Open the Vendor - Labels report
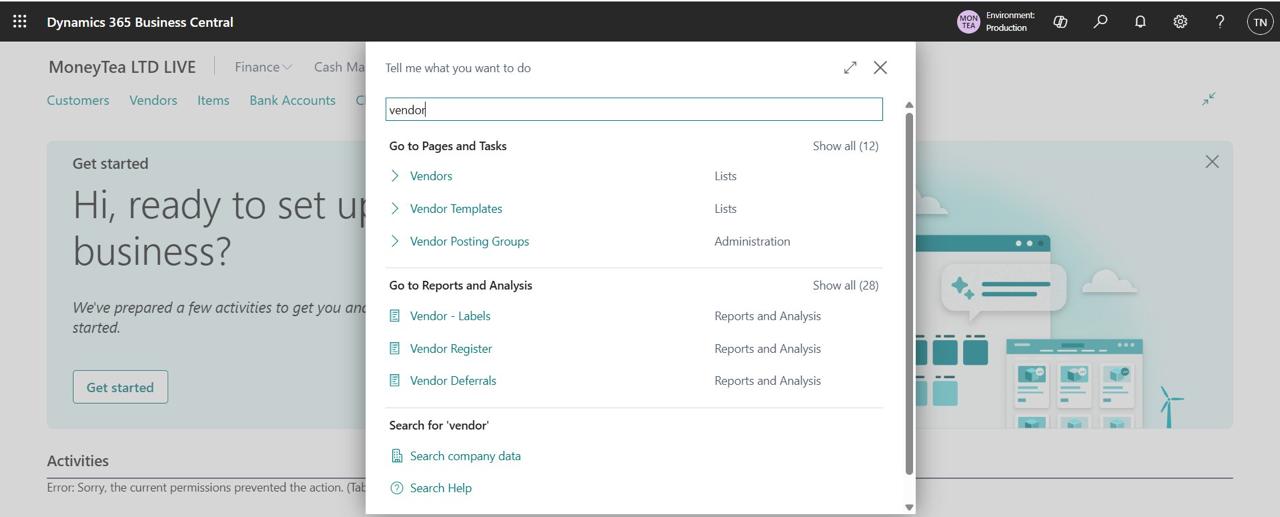Viewport: 1280px width, 517px height. [x=450, y=316]
